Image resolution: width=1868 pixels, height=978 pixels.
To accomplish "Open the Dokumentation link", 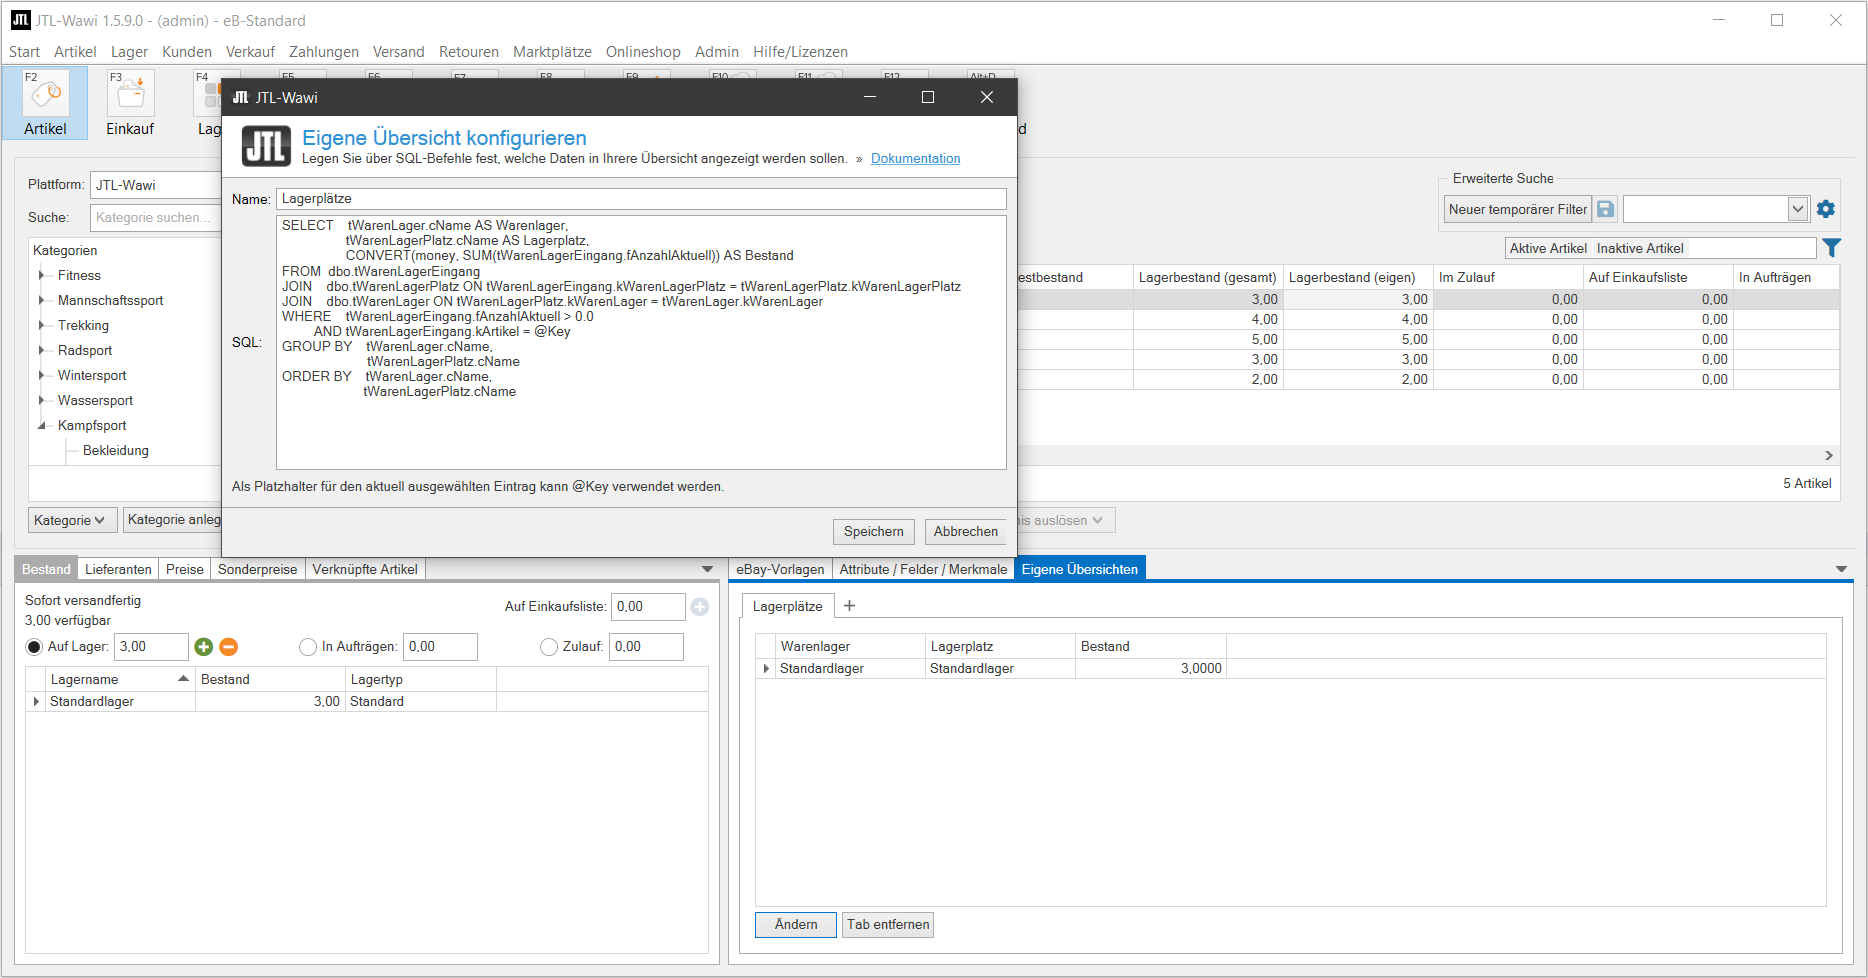I will tap(915, 158).
